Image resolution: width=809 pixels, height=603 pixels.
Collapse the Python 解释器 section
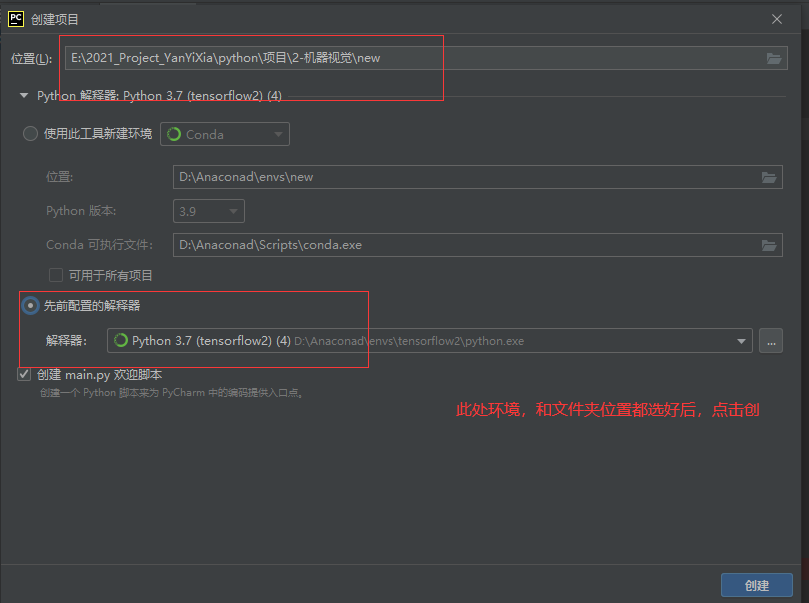coord(24,95)
